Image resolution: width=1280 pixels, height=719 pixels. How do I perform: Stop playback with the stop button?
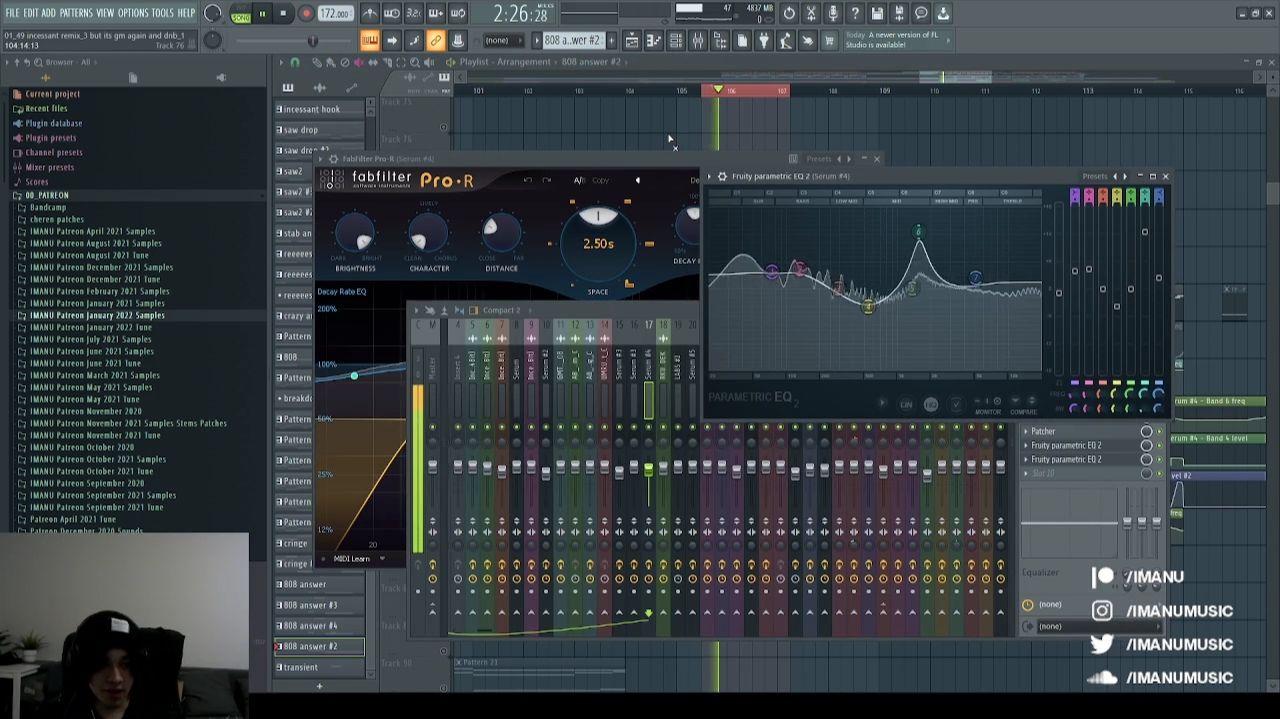(x=283, y=14)
